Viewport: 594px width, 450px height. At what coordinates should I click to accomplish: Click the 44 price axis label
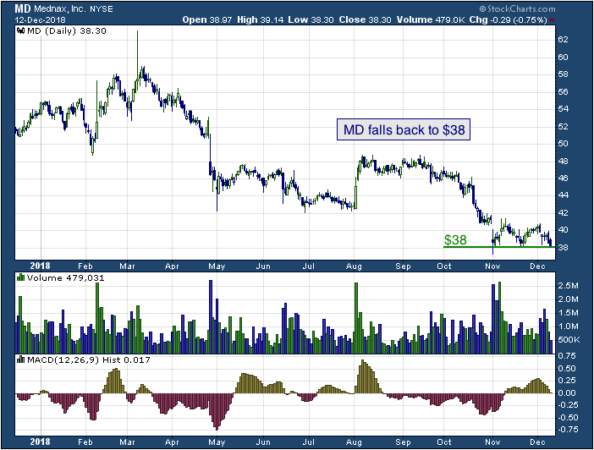click(563, 195)
